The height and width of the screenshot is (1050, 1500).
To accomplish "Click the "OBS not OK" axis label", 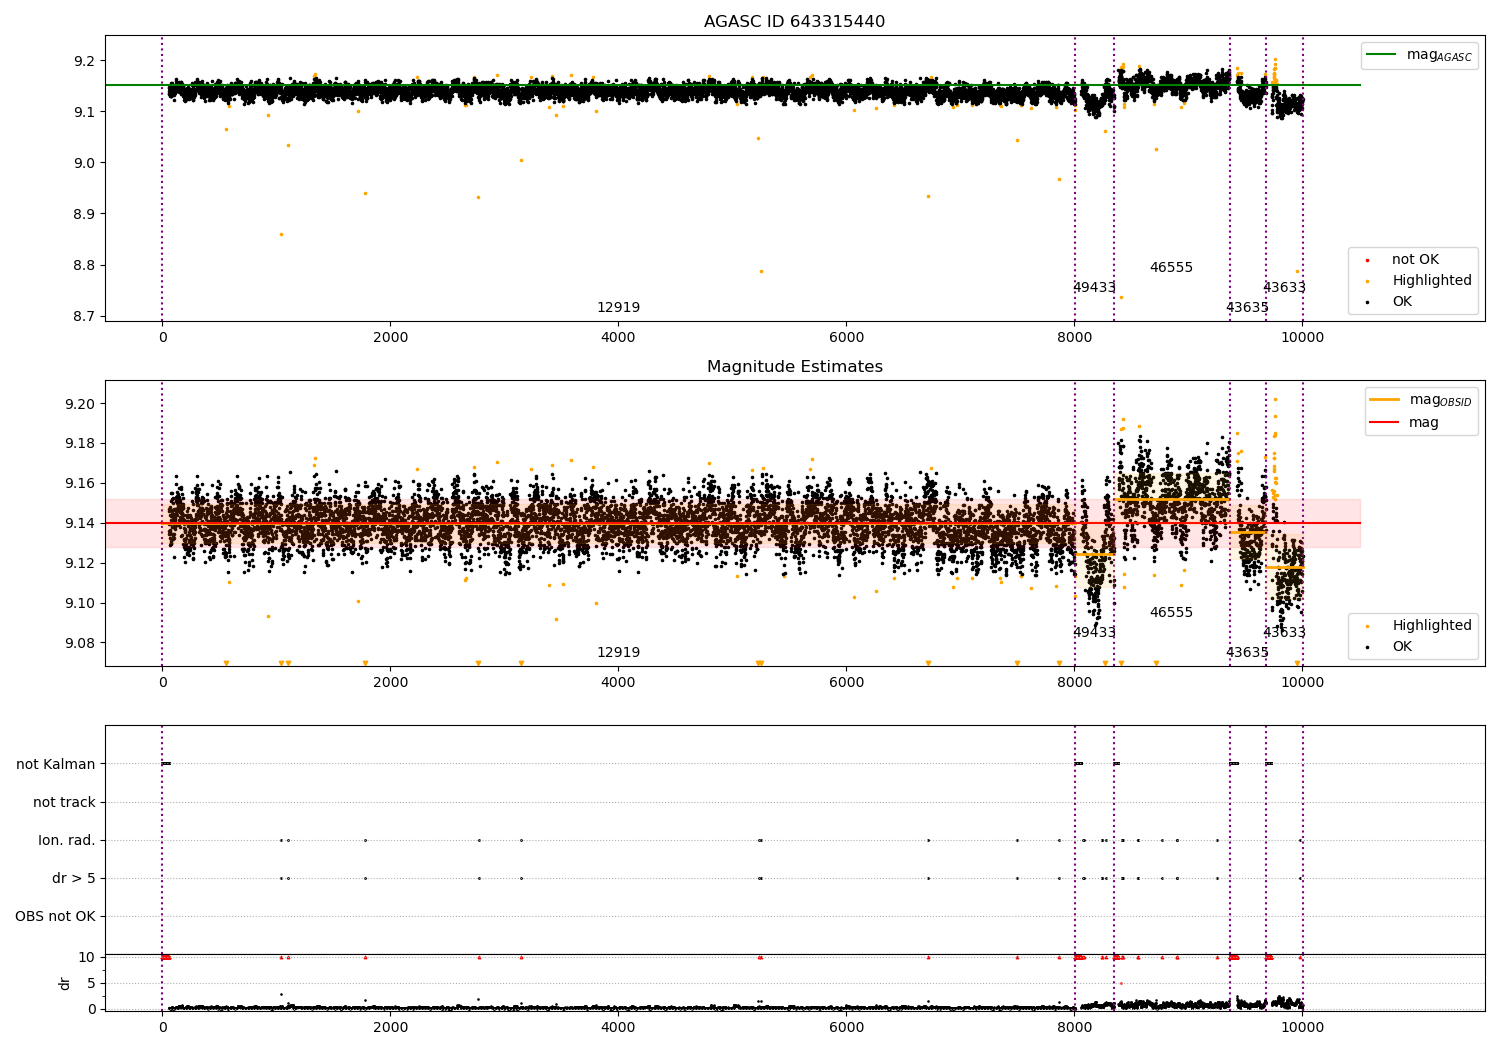I will click(55, 917).
